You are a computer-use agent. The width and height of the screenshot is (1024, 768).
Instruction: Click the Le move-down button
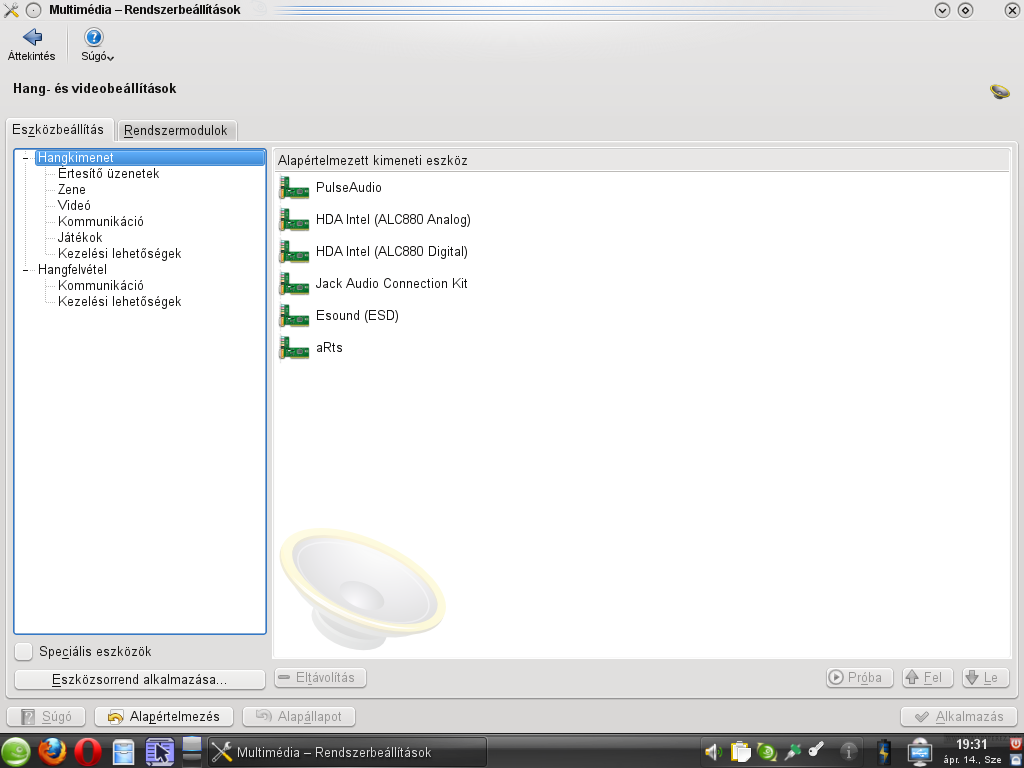point(985,677)
